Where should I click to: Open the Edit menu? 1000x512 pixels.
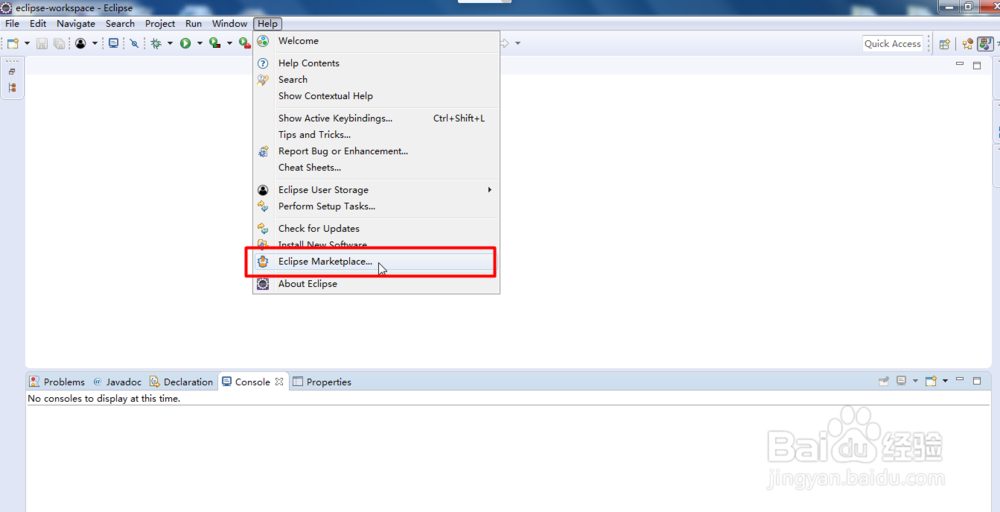coord(38,24)
